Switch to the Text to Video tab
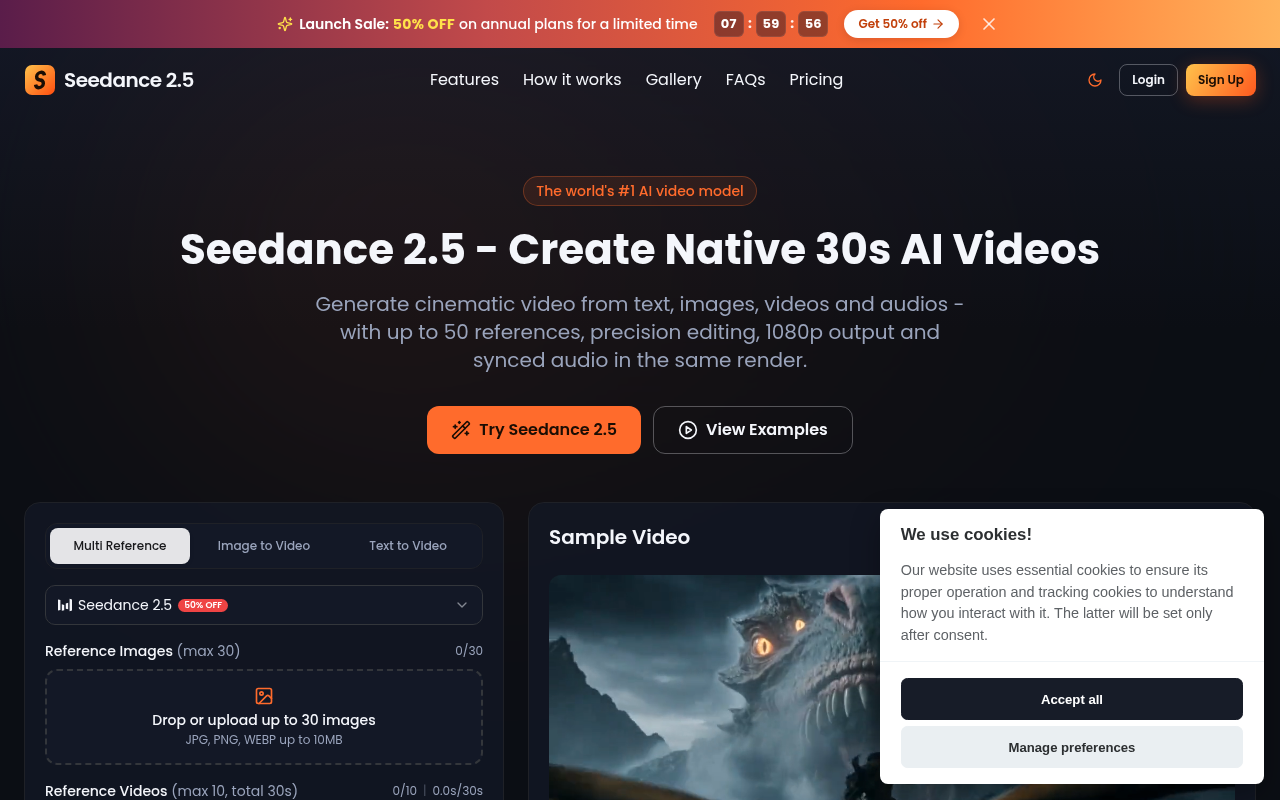1280x800 pixels. [x=408, y=546]
